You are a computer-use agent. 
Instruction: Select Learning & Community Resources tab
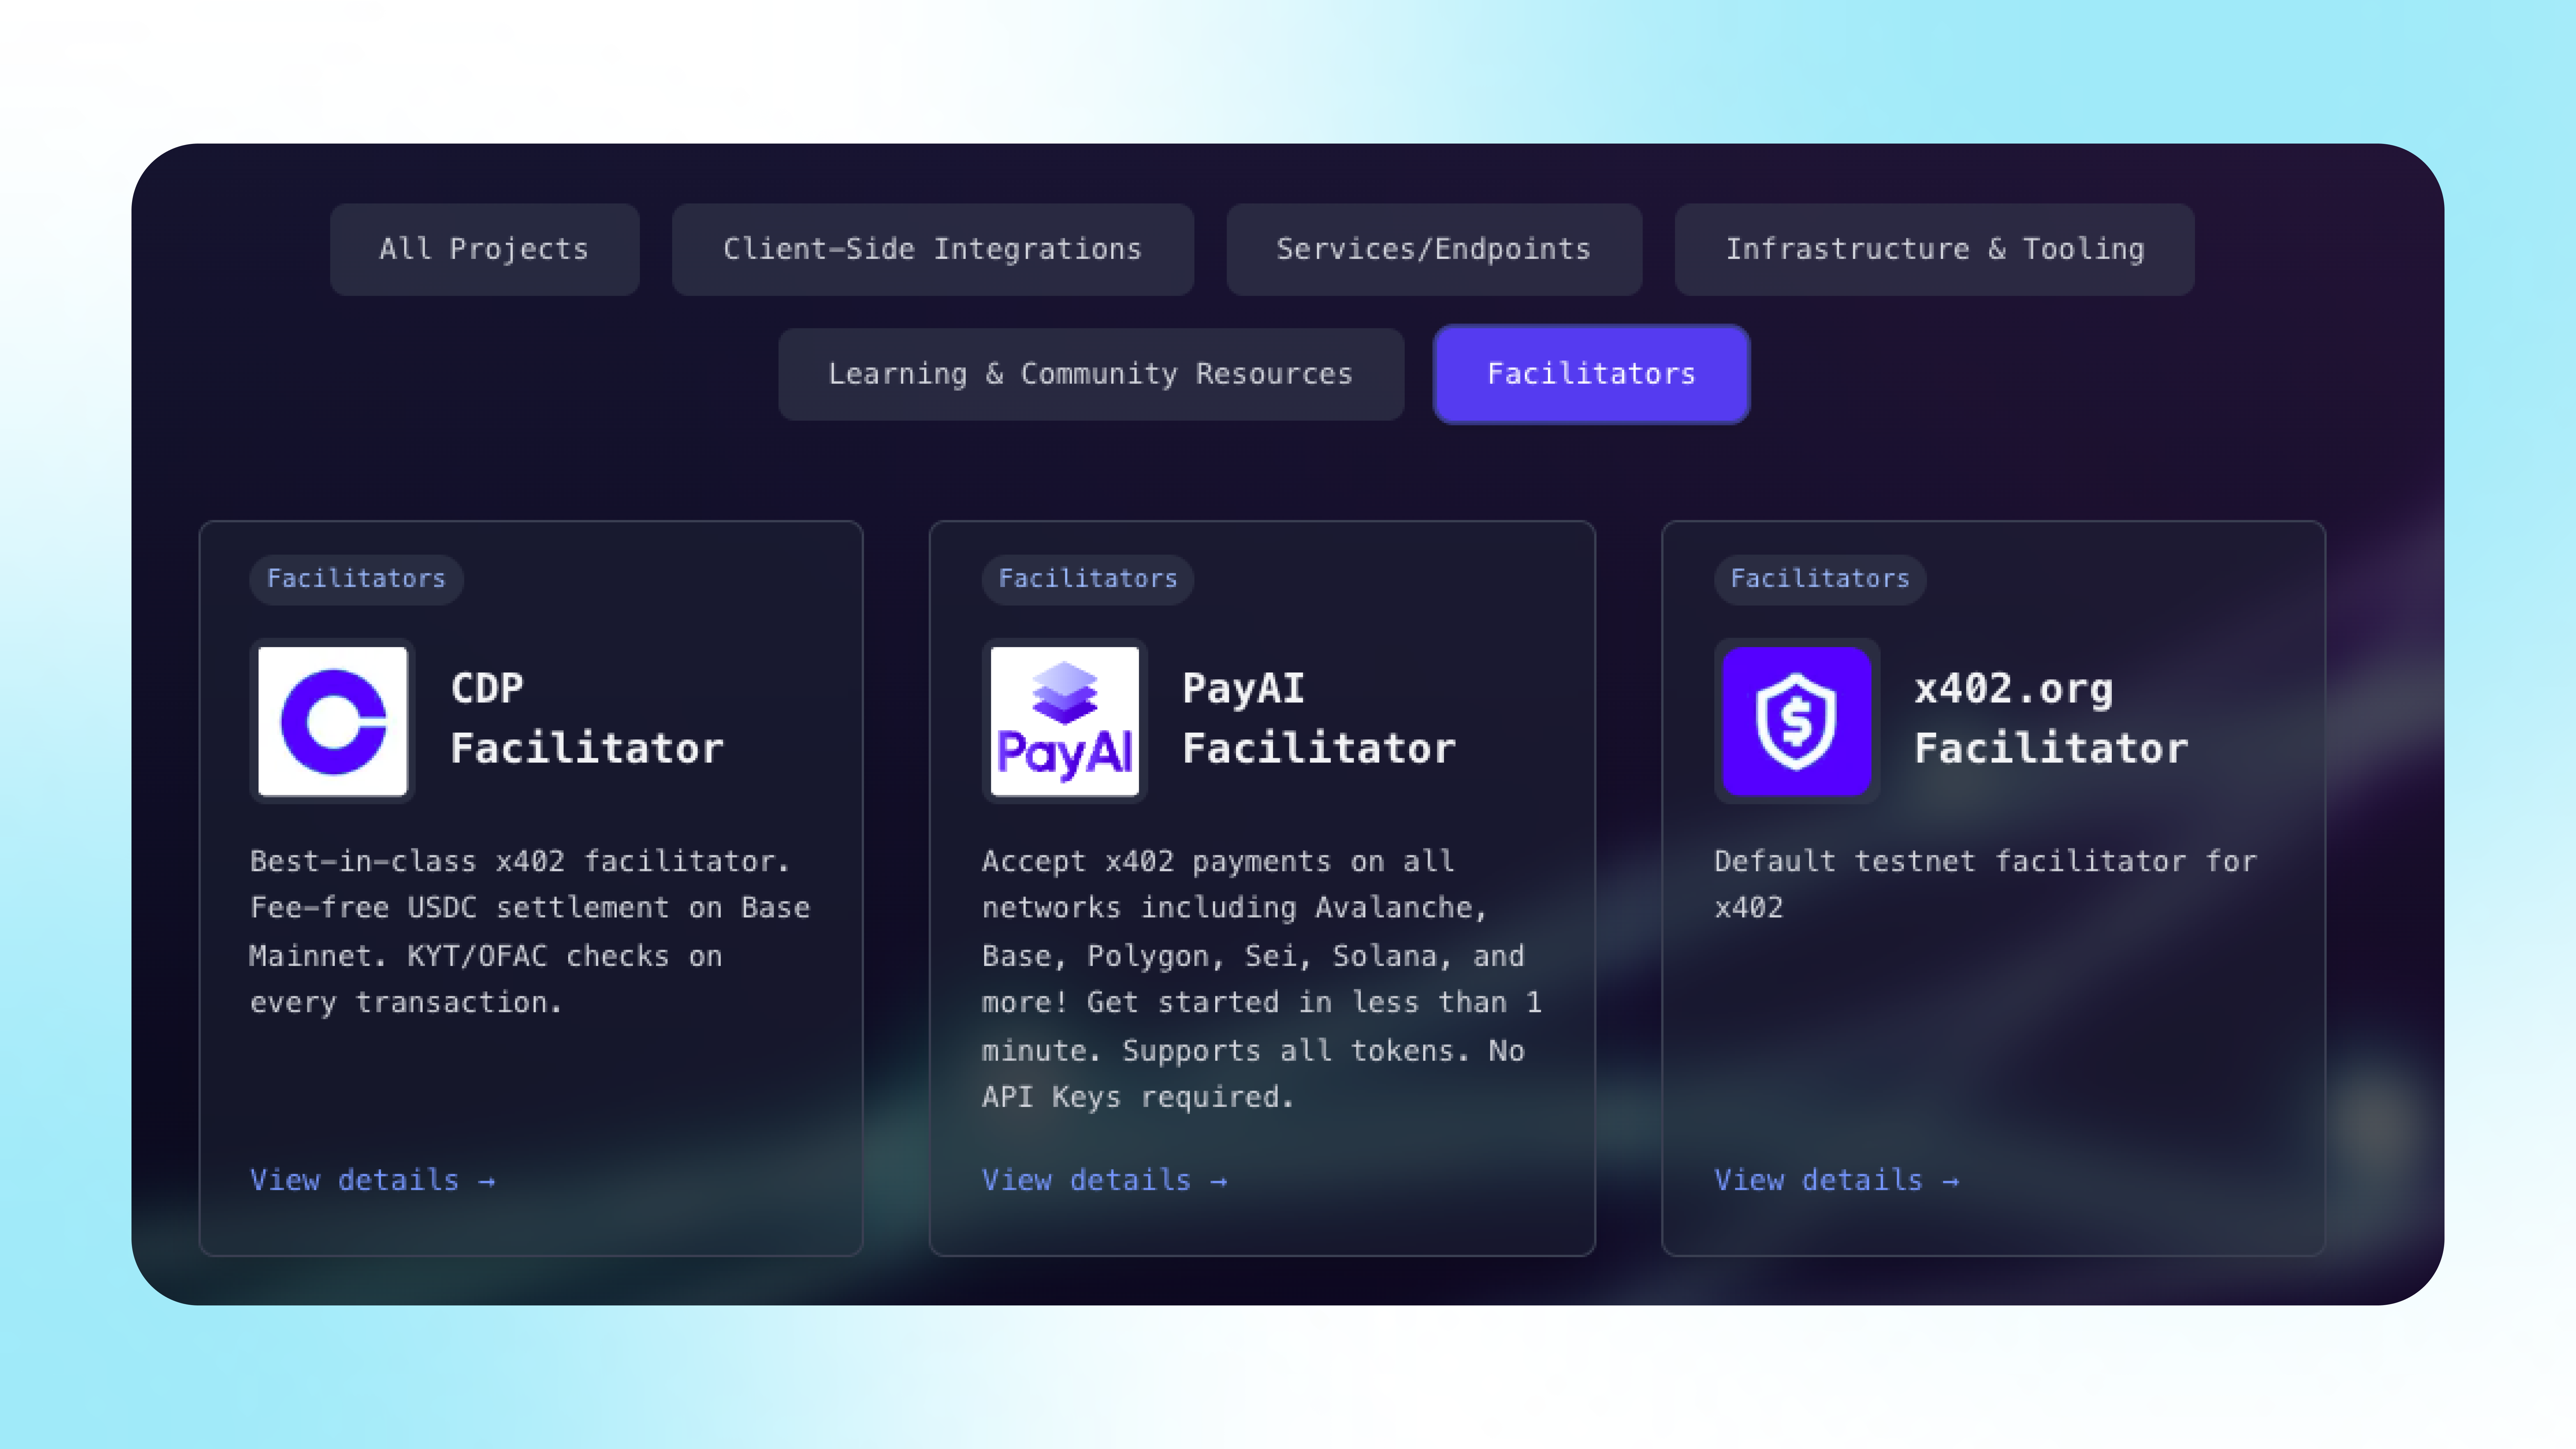1090,374
